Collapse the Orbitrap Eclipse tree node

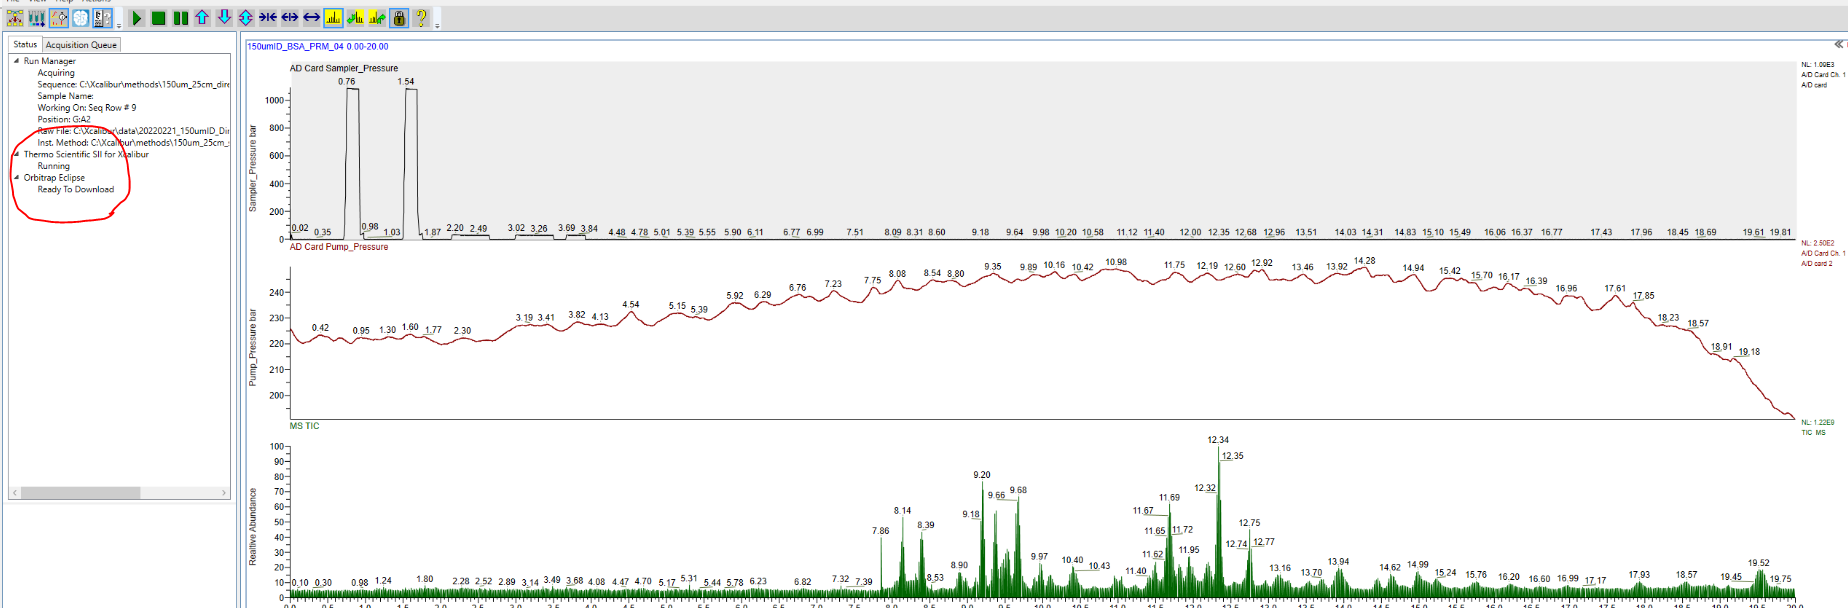click(16, 177)
